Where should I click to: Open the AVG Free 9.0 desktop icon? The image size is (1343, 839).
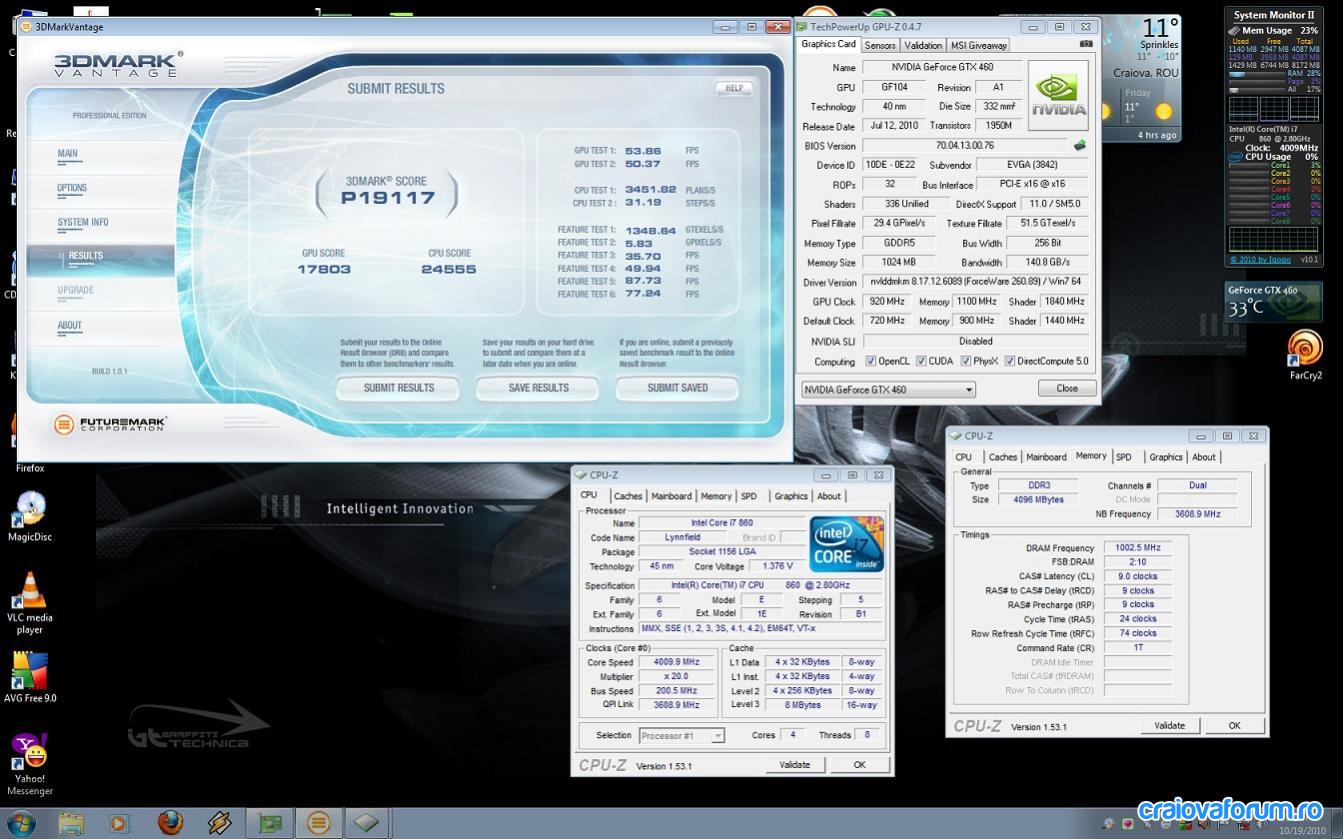tap(30, 677)
